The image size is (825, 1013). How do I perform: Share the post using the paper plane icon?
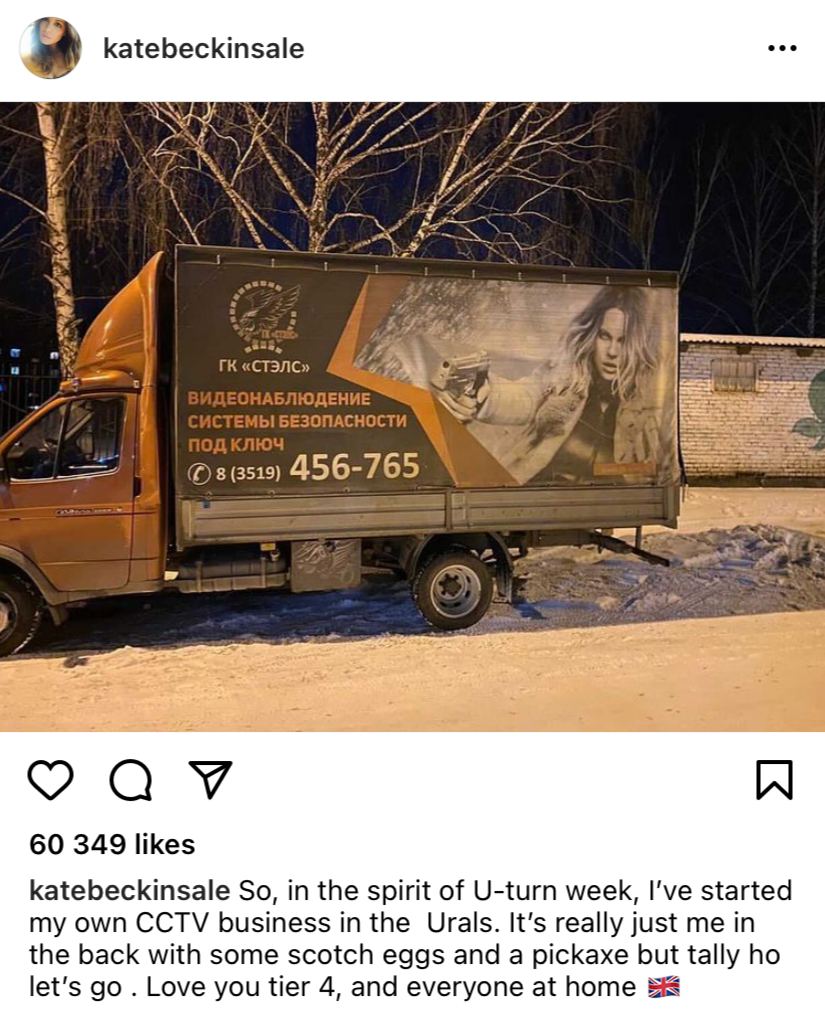[x=210, y=779]
